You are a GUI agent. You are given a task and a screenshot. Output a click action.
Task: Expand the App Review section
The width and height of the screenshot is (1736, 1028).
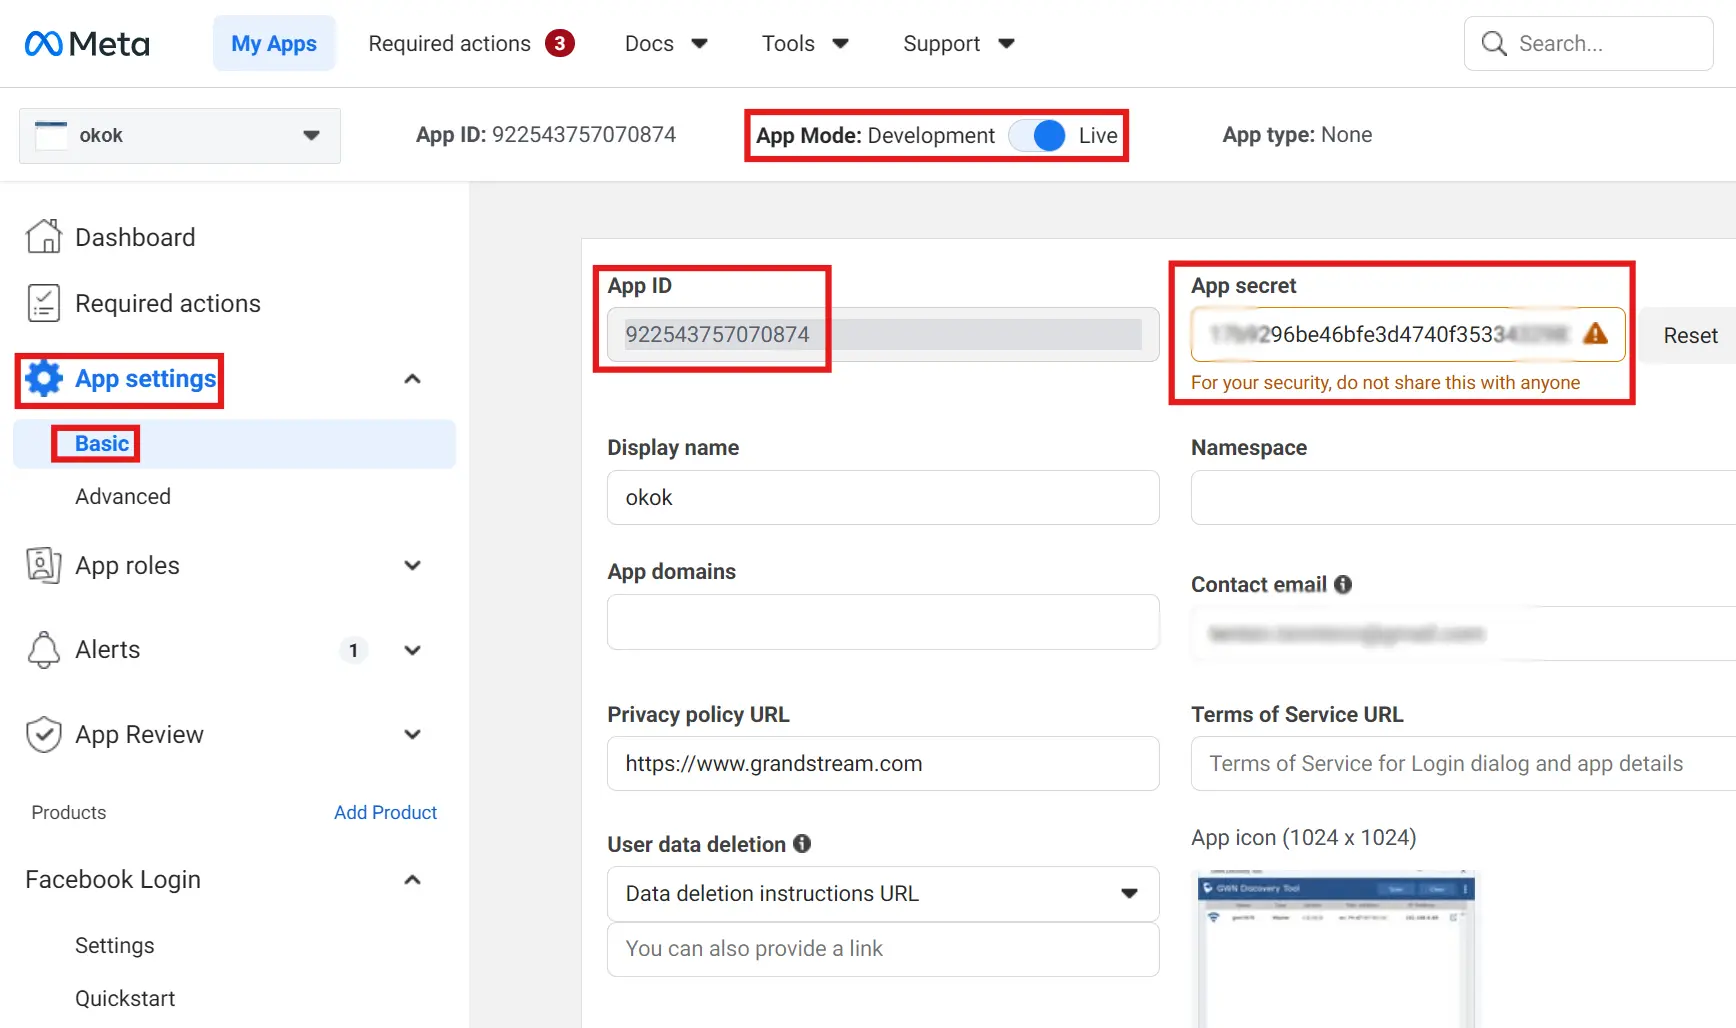[412, 734]
